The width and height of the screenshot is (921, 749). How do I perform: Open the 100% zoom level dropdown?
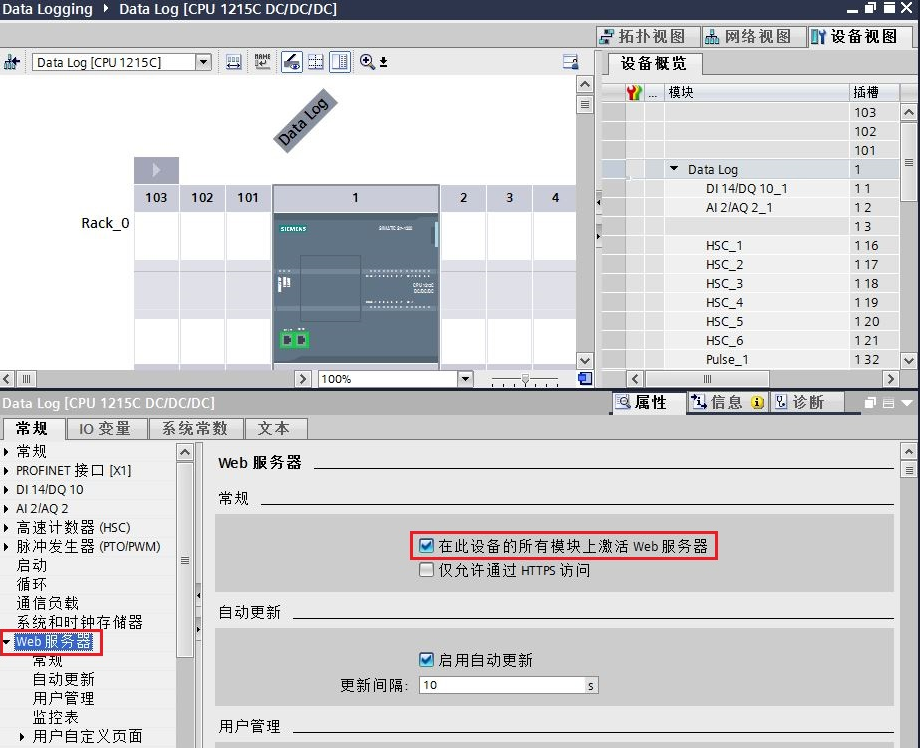point(465,379)
